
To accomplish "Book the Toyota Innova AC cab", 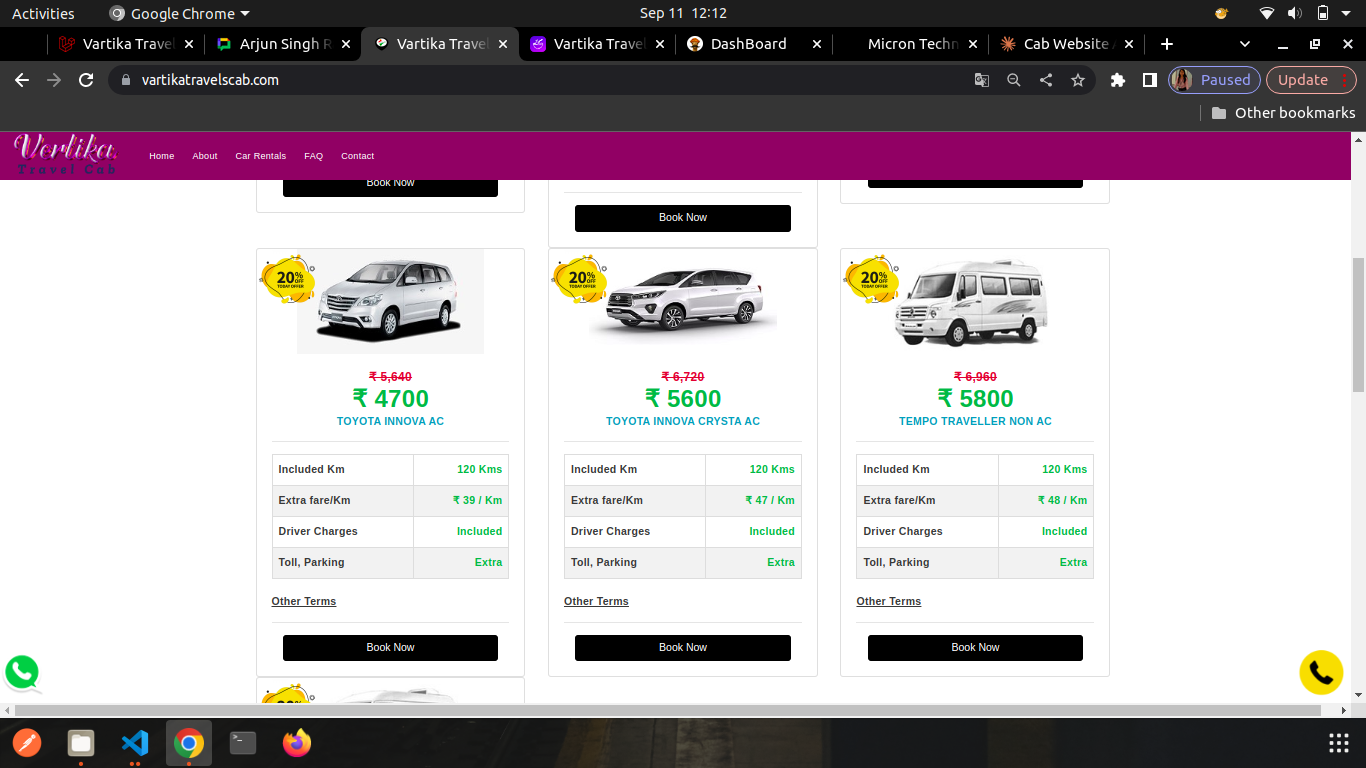I will (x=390, y=647).
